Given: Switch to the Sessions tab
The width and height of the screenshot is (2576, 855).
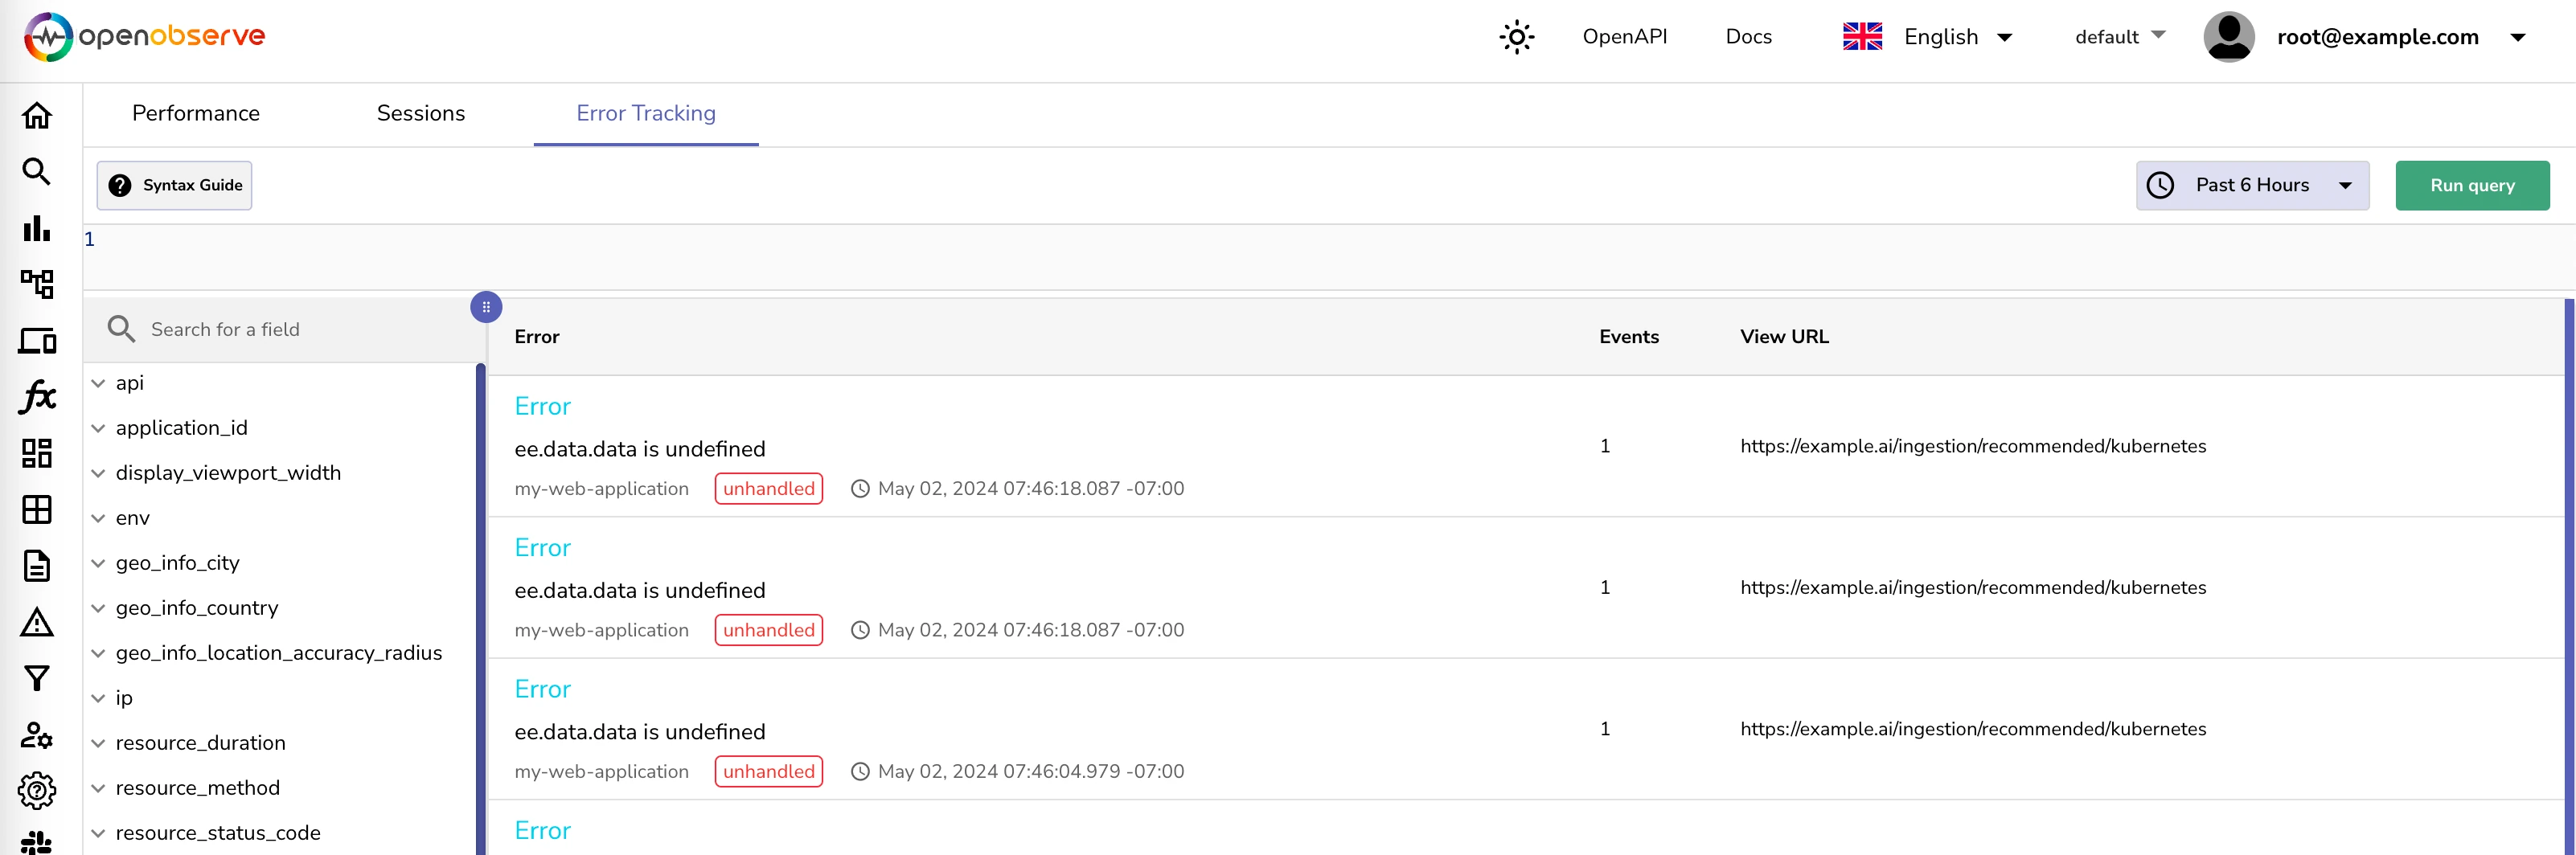Looking at the screenshot, I should pyautogui.click(x=420, y=113).
